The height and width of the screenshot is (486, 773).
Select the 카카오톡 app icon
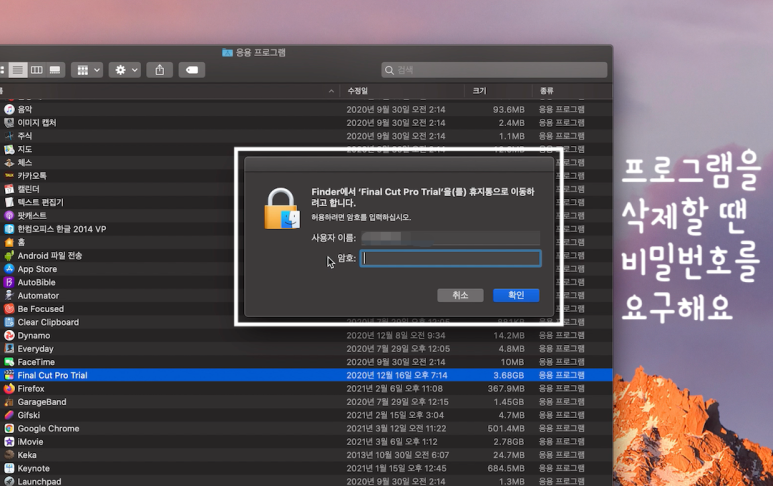9,176
